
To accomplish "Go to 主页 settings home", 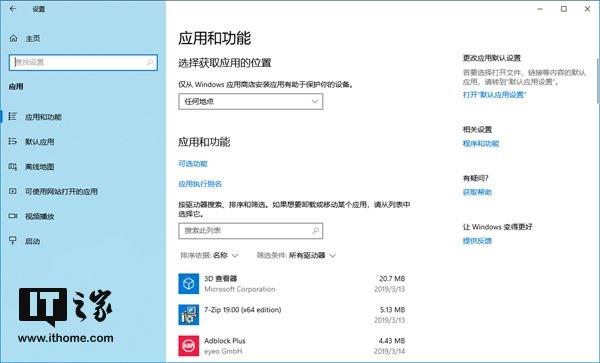I will (x=33, y=39).
